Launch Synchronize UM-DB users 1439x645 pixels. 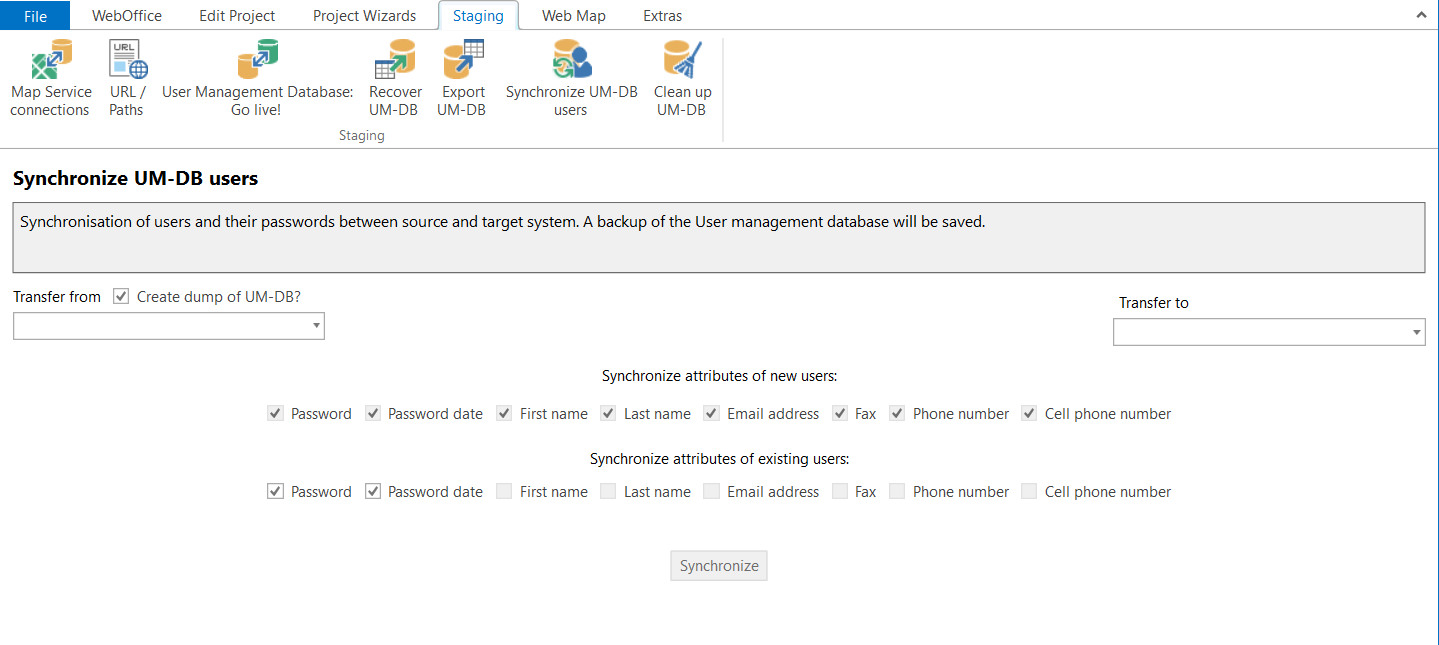(x=570, y=77)
